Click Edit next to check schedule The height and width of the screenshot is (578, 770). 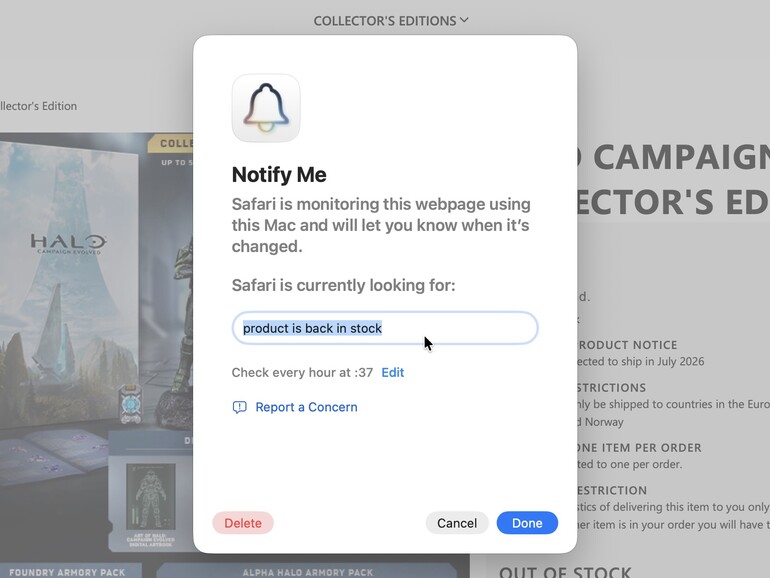coord(392,372)
